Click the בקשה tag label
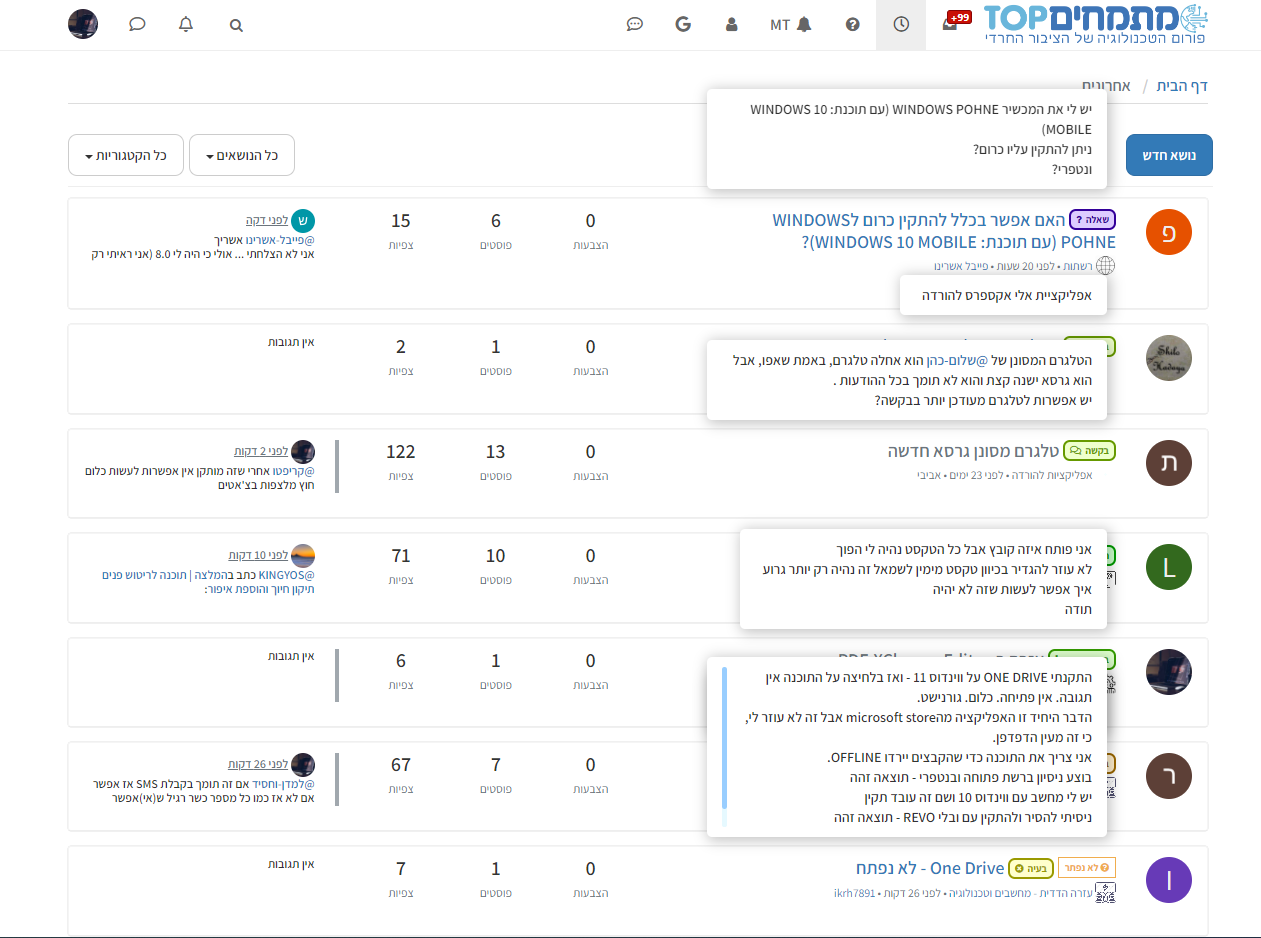 pyautogui.click(x=1089, y=451)
